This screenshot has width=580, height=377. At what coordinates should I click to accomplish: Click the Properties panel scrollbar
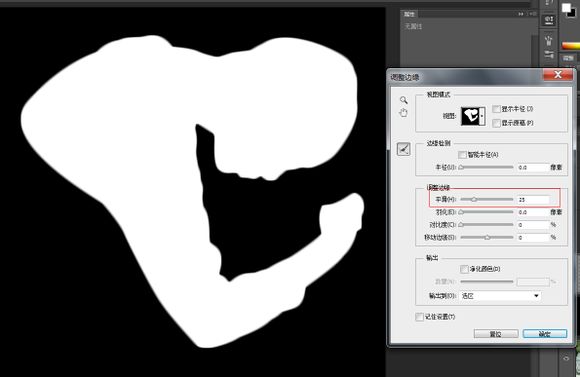tap(534, 52)
